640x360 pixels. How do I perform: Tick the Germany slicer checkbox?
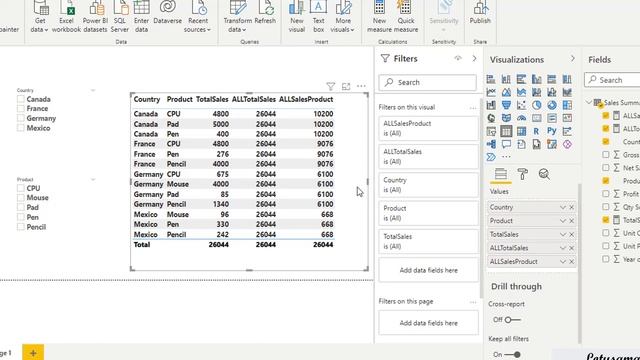click(x=21, y=118)
